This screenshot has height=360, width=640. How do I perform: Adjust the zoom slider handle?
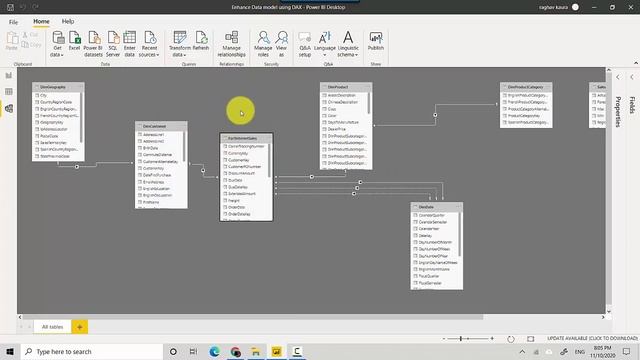pos(461,338)
